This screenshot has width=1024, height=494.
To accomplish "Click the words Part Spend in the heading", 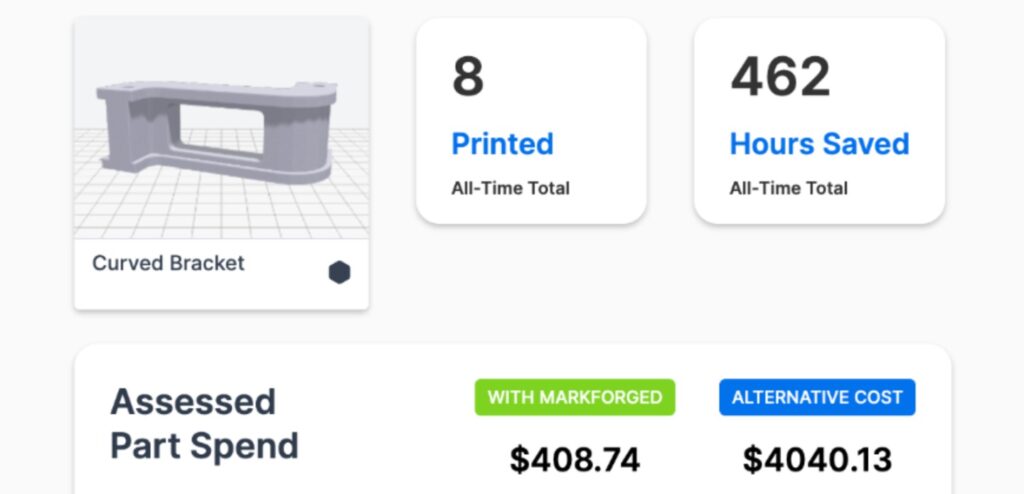I will coord(204,445).
